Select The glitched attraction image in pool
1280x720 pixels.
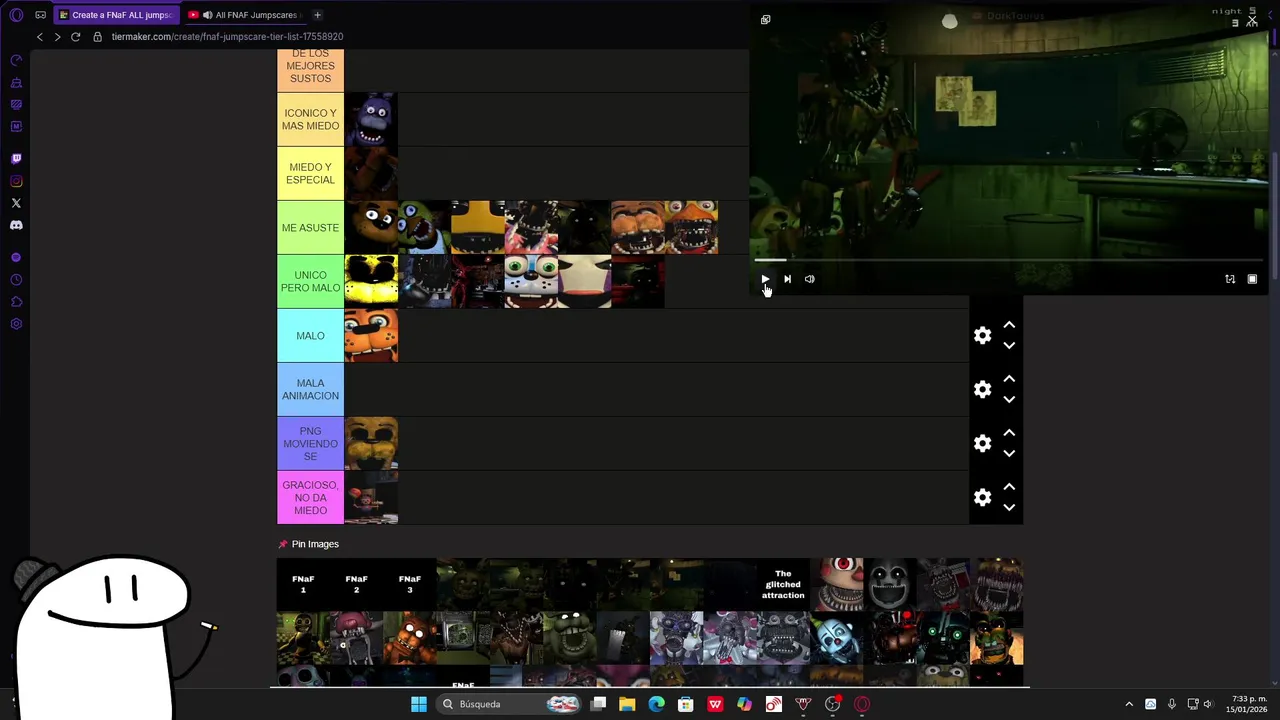pos(783,584)
